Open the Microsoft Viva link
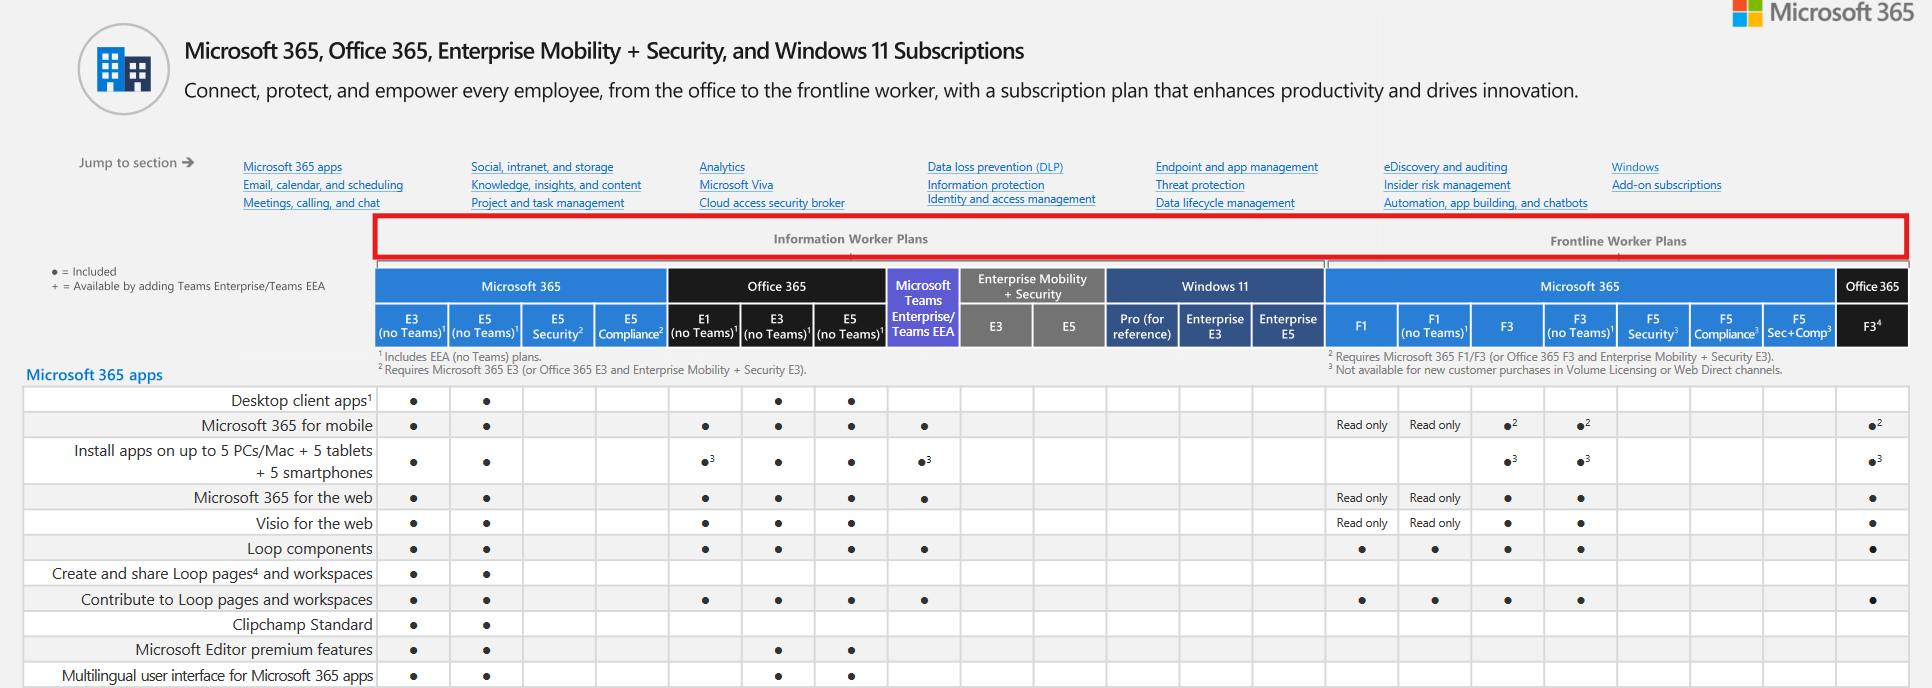The width and height of the screenshot is (1932, 688). [736, 185]
